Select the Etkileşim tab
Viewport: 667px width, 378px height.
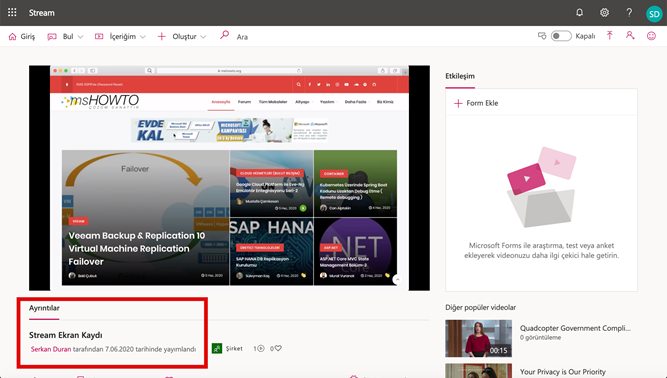[460, 76]
